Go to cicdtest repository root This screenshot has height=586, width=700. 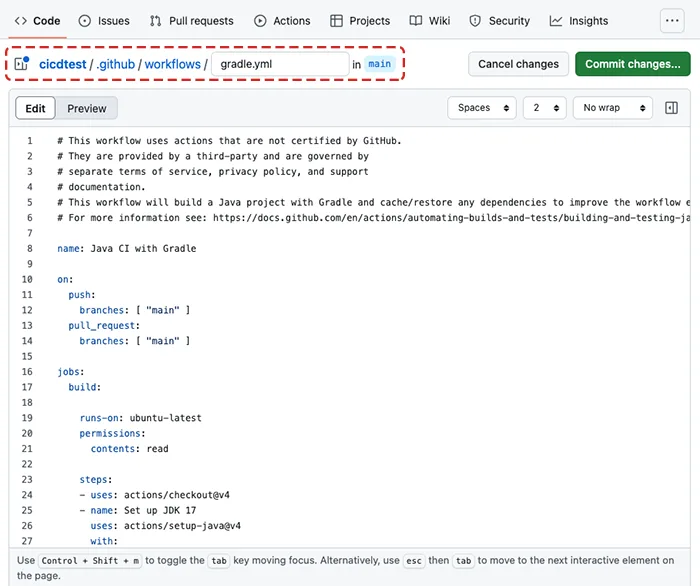62,64
